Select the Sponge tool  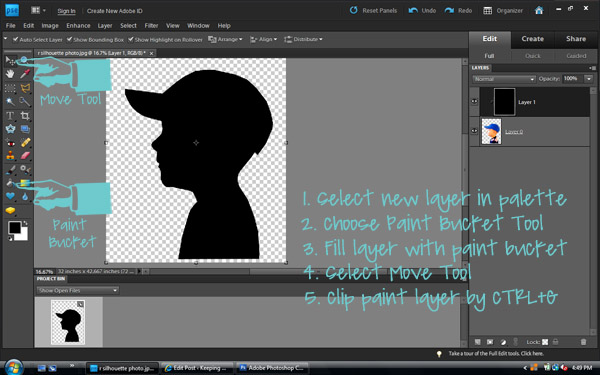coord(10,210)
